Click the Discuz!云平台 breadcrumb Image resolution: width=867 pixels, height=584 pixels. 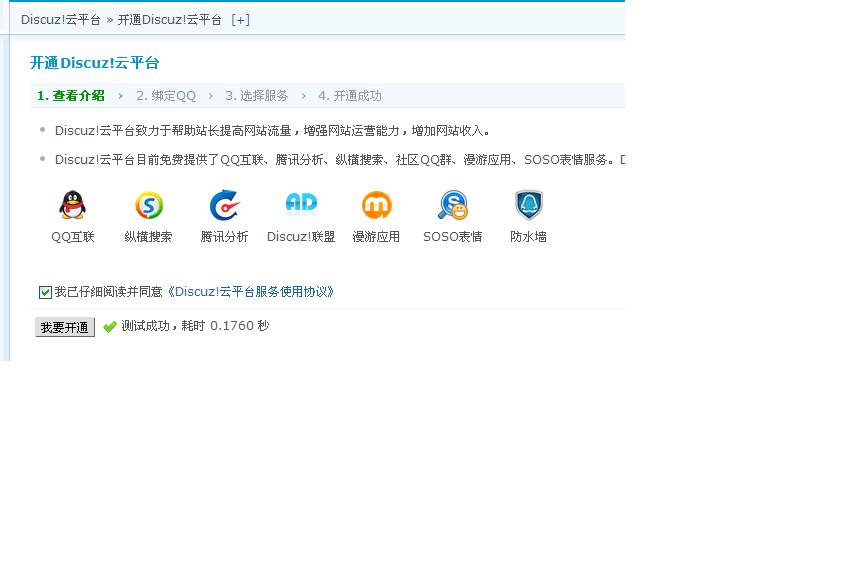(x=61, y=20)
